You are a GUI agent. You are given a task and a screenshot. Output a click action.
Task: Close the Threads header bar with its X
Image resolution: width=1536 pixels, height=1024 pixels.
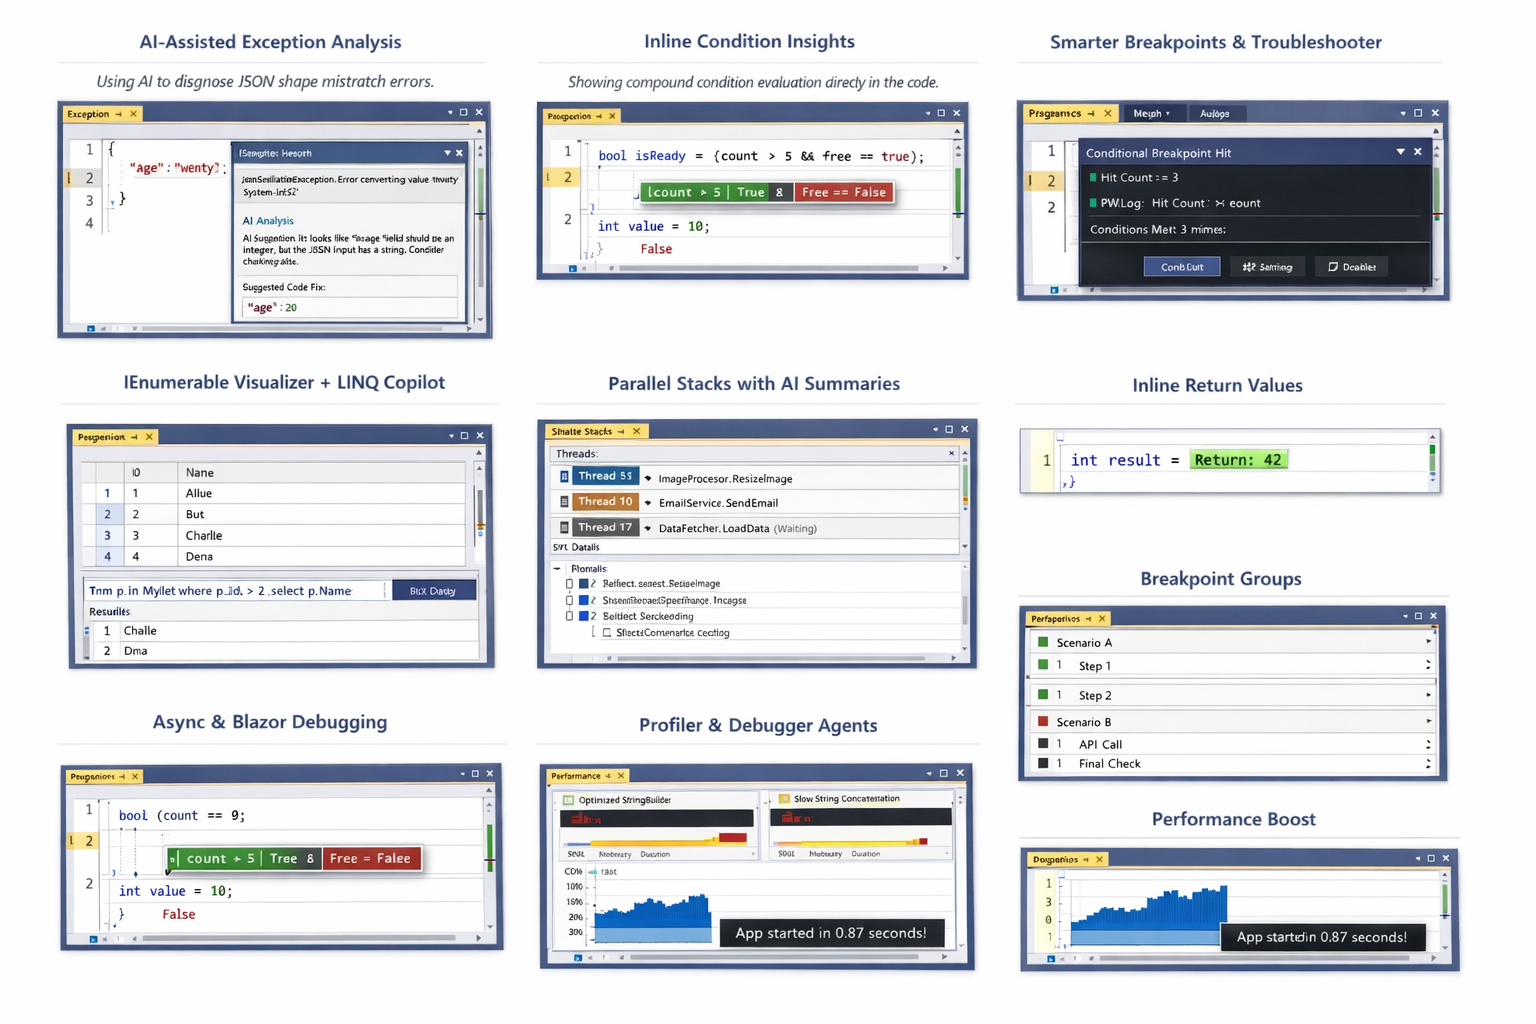[x=951, y=454]
